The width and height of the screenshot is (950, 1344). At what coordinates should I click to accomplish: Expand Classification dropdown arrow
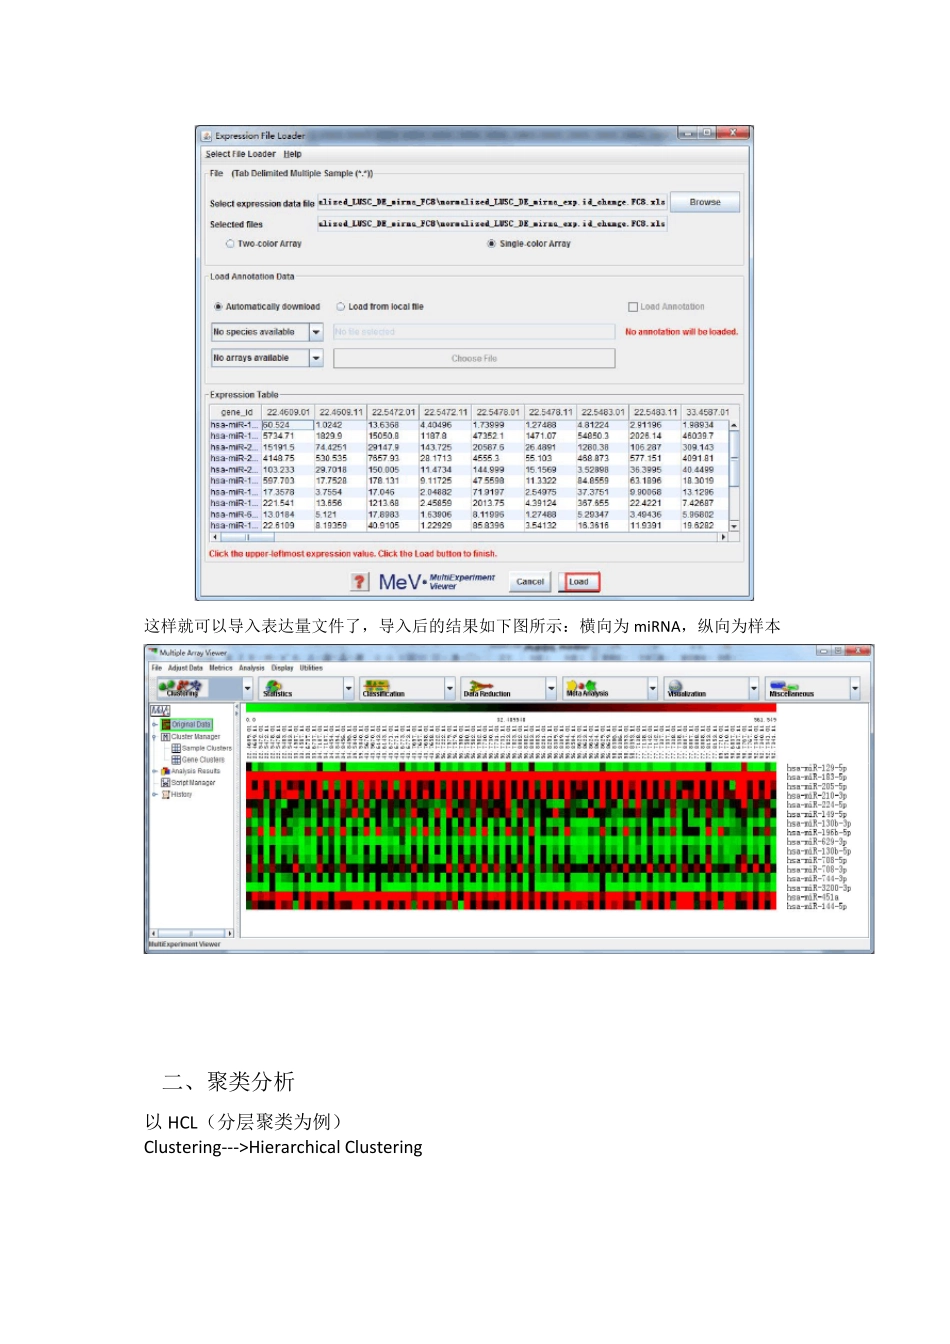450,688
